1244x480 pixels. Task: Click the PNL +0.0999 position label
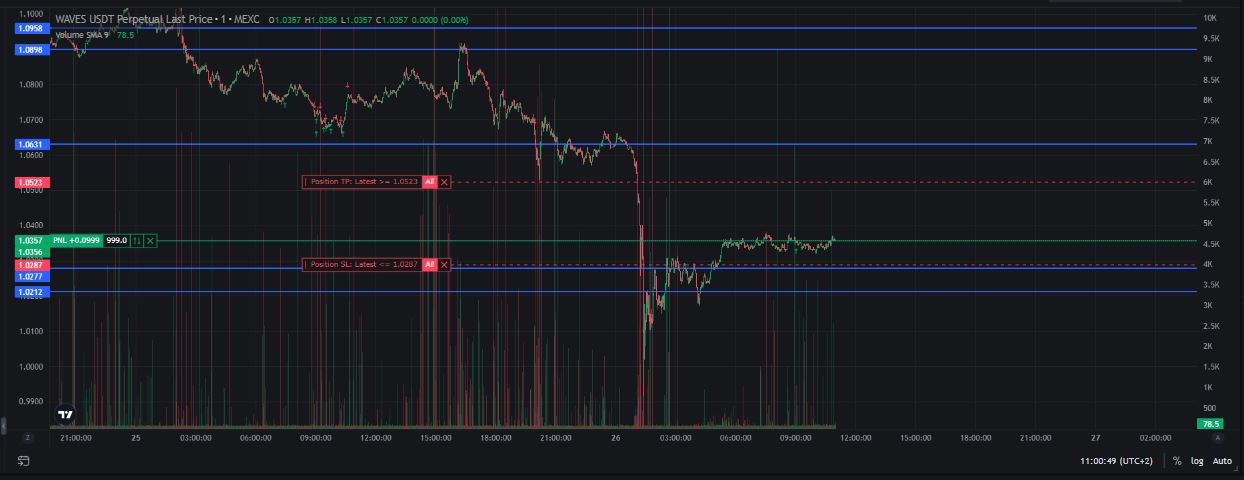pyautogui.click(x=76, y=241)
